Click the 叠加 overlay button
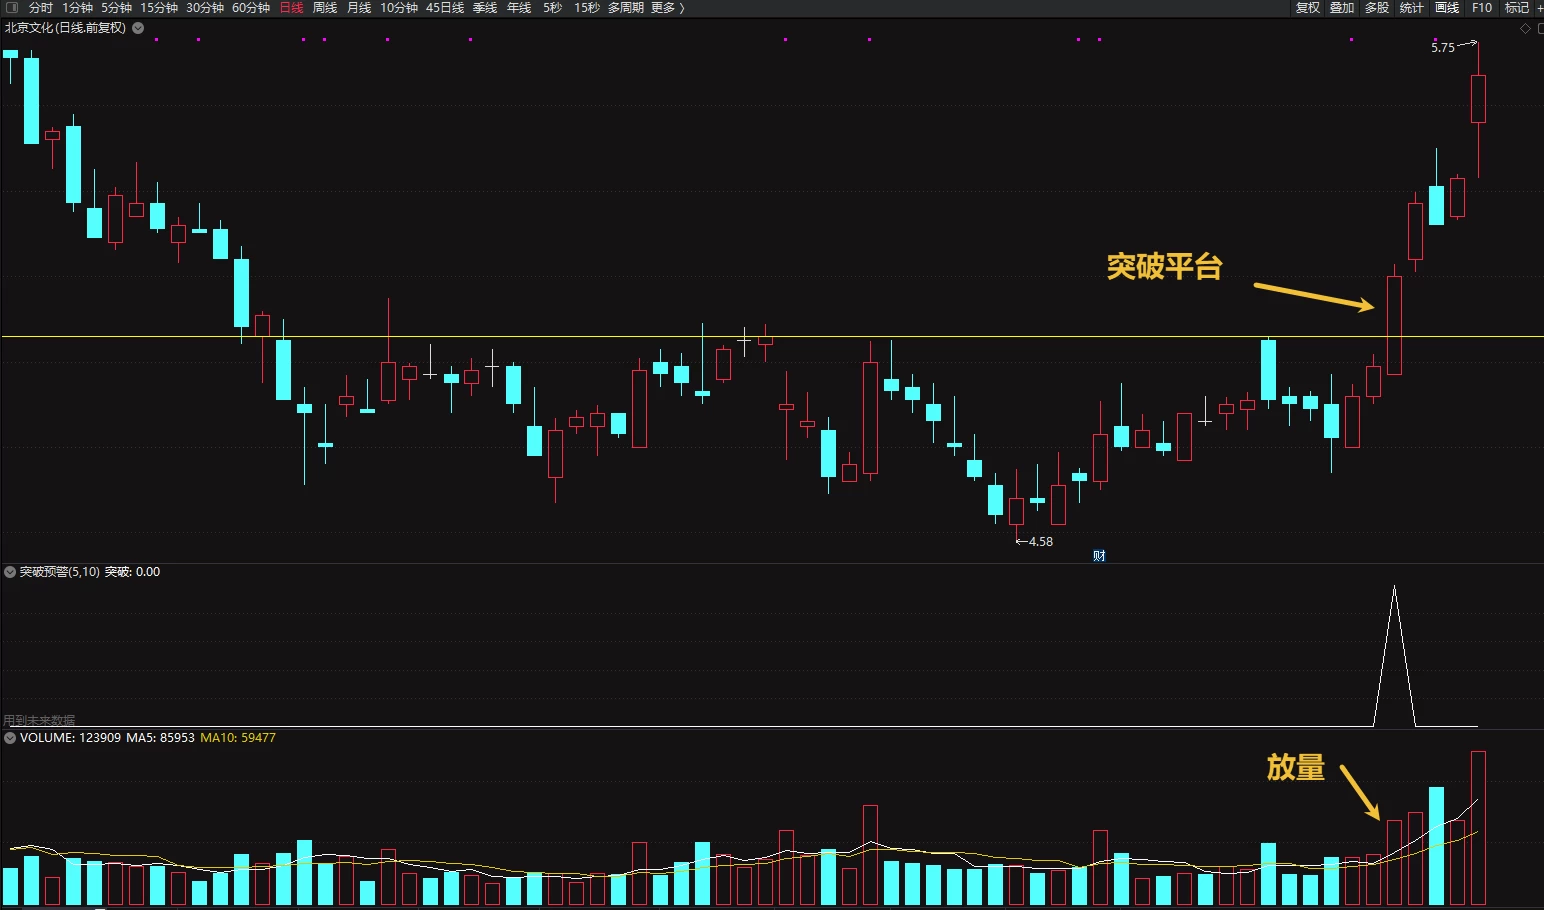Image resolution: width=1544 pixels, height=910 pixels. click(1342, 7)
